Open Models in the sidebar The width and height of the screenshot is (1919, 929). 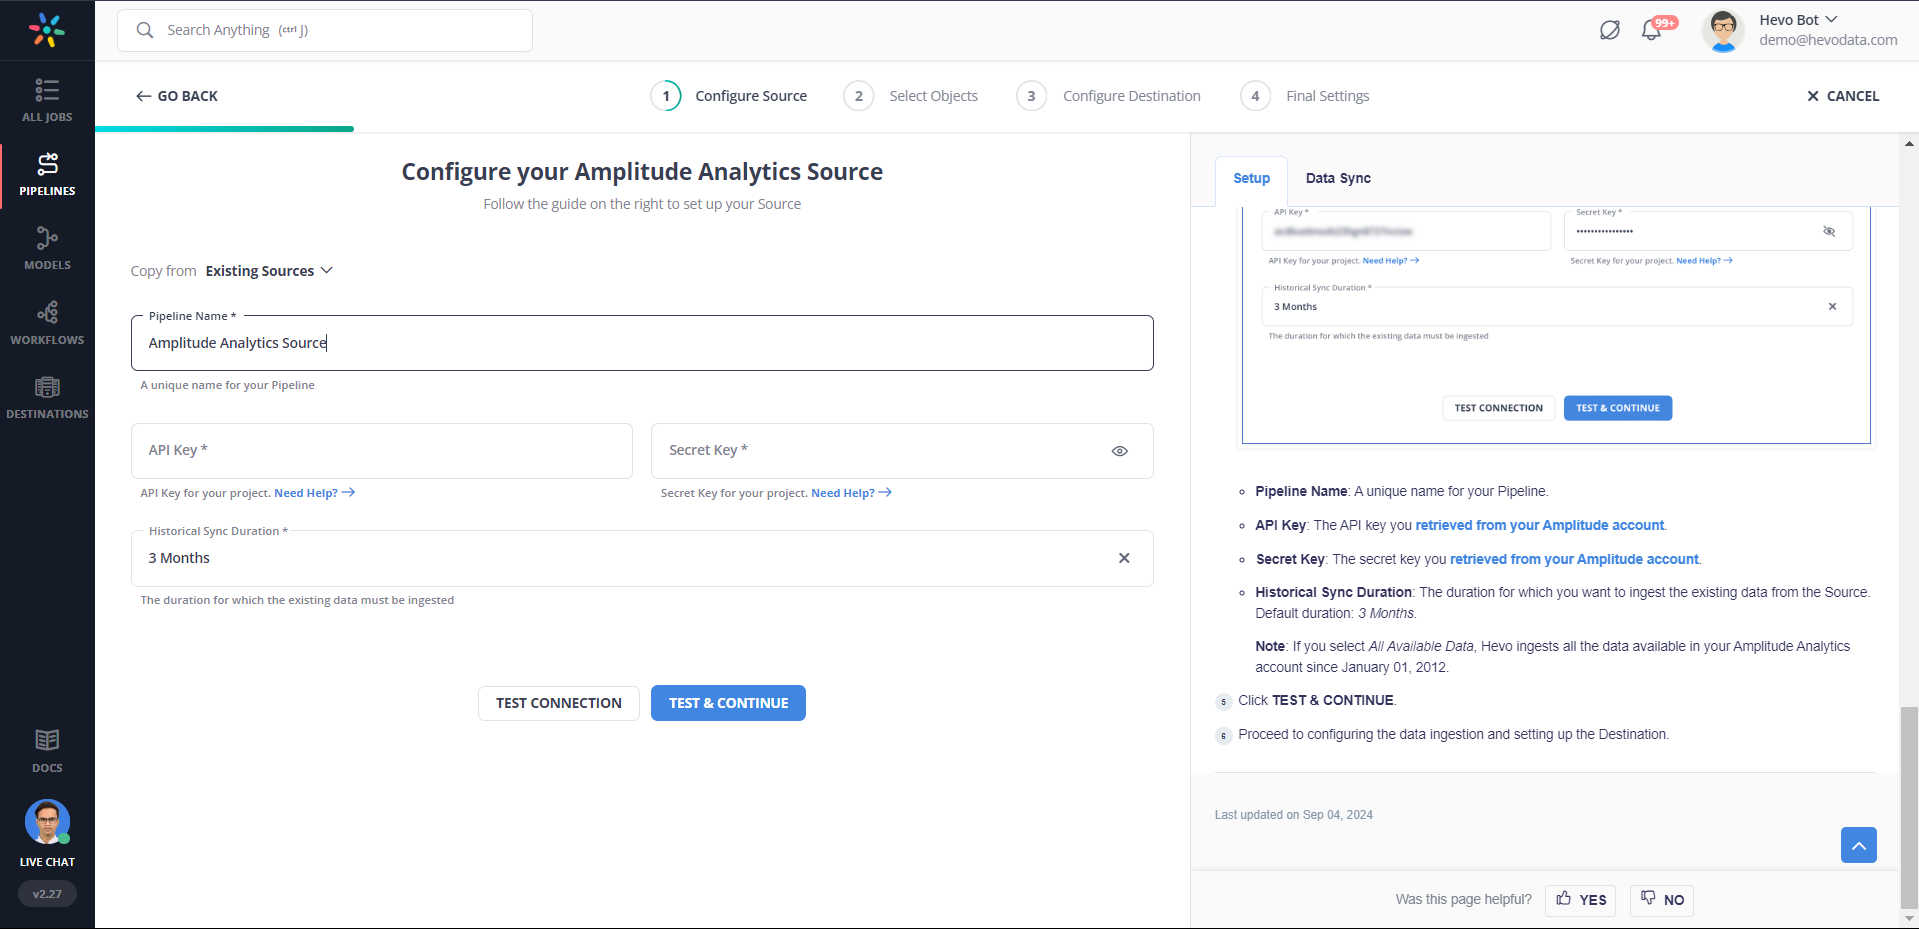(x=47, y=248)
